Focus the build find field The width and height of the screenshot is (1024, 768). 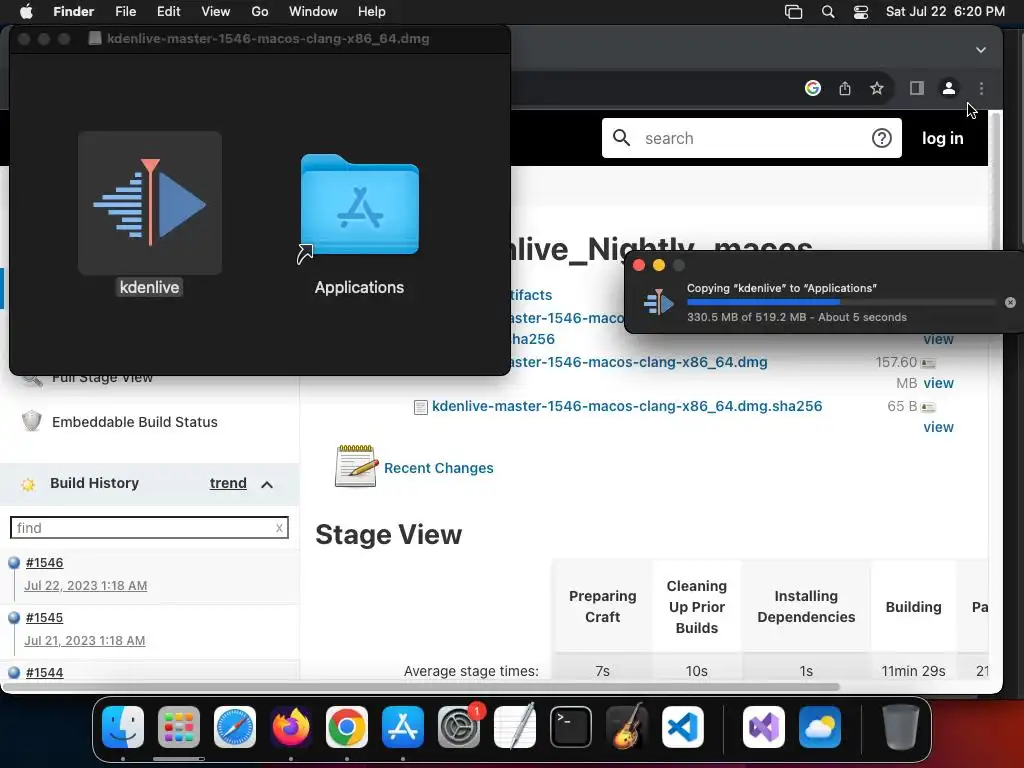pos(149,528)
